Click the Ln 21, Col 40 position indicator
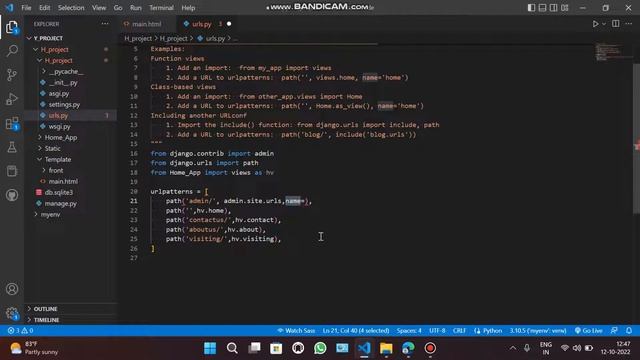640x360 pixels. coord(356,331)
